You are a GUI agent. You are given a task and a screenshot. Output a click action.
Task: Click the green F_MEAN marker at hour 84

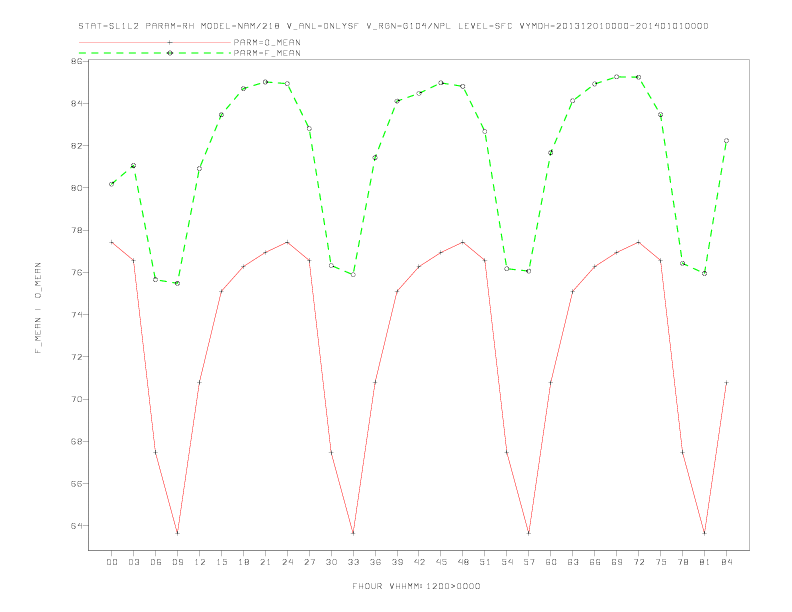tap(726, 141)
